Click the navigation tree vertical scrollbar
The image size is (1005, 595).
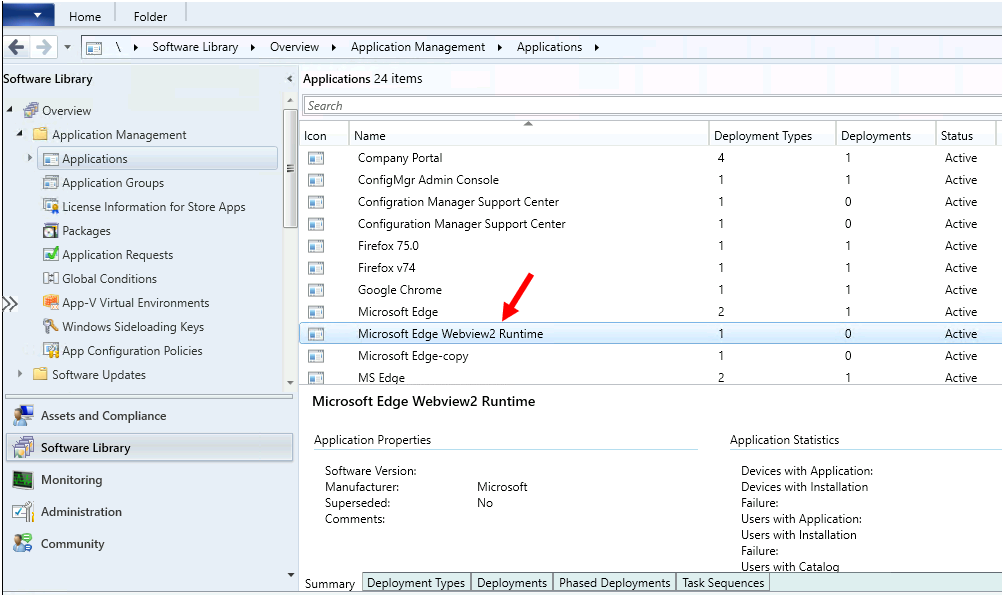[290, 168]
